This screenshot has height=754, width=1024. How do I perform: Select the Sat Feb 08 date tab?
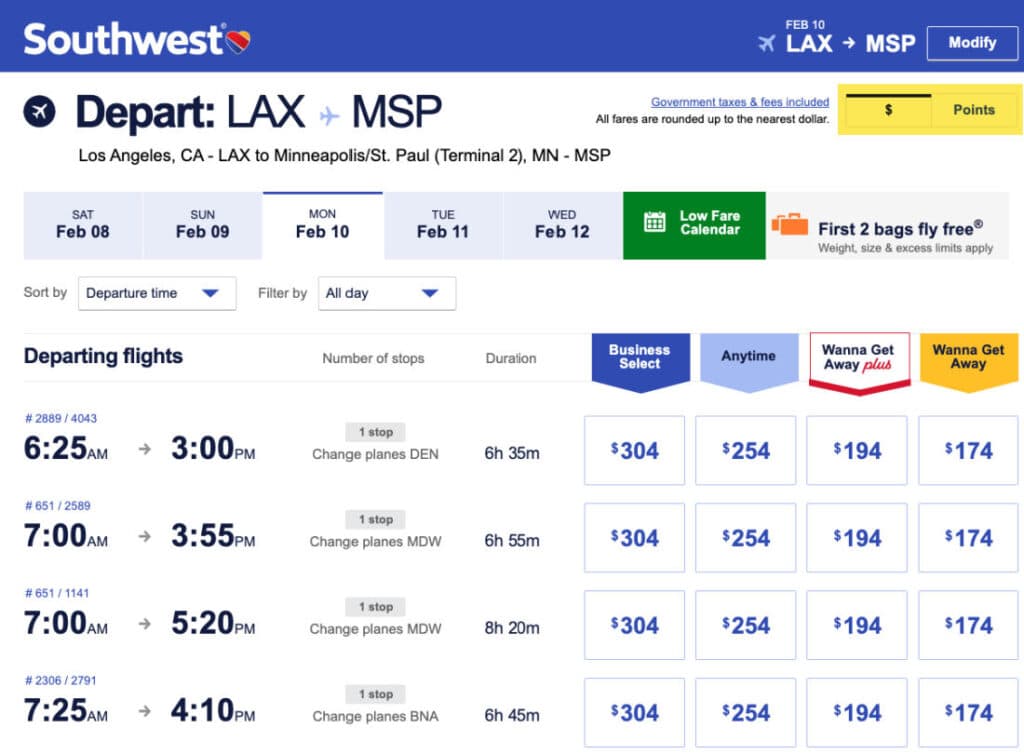(x=83, y=224)
